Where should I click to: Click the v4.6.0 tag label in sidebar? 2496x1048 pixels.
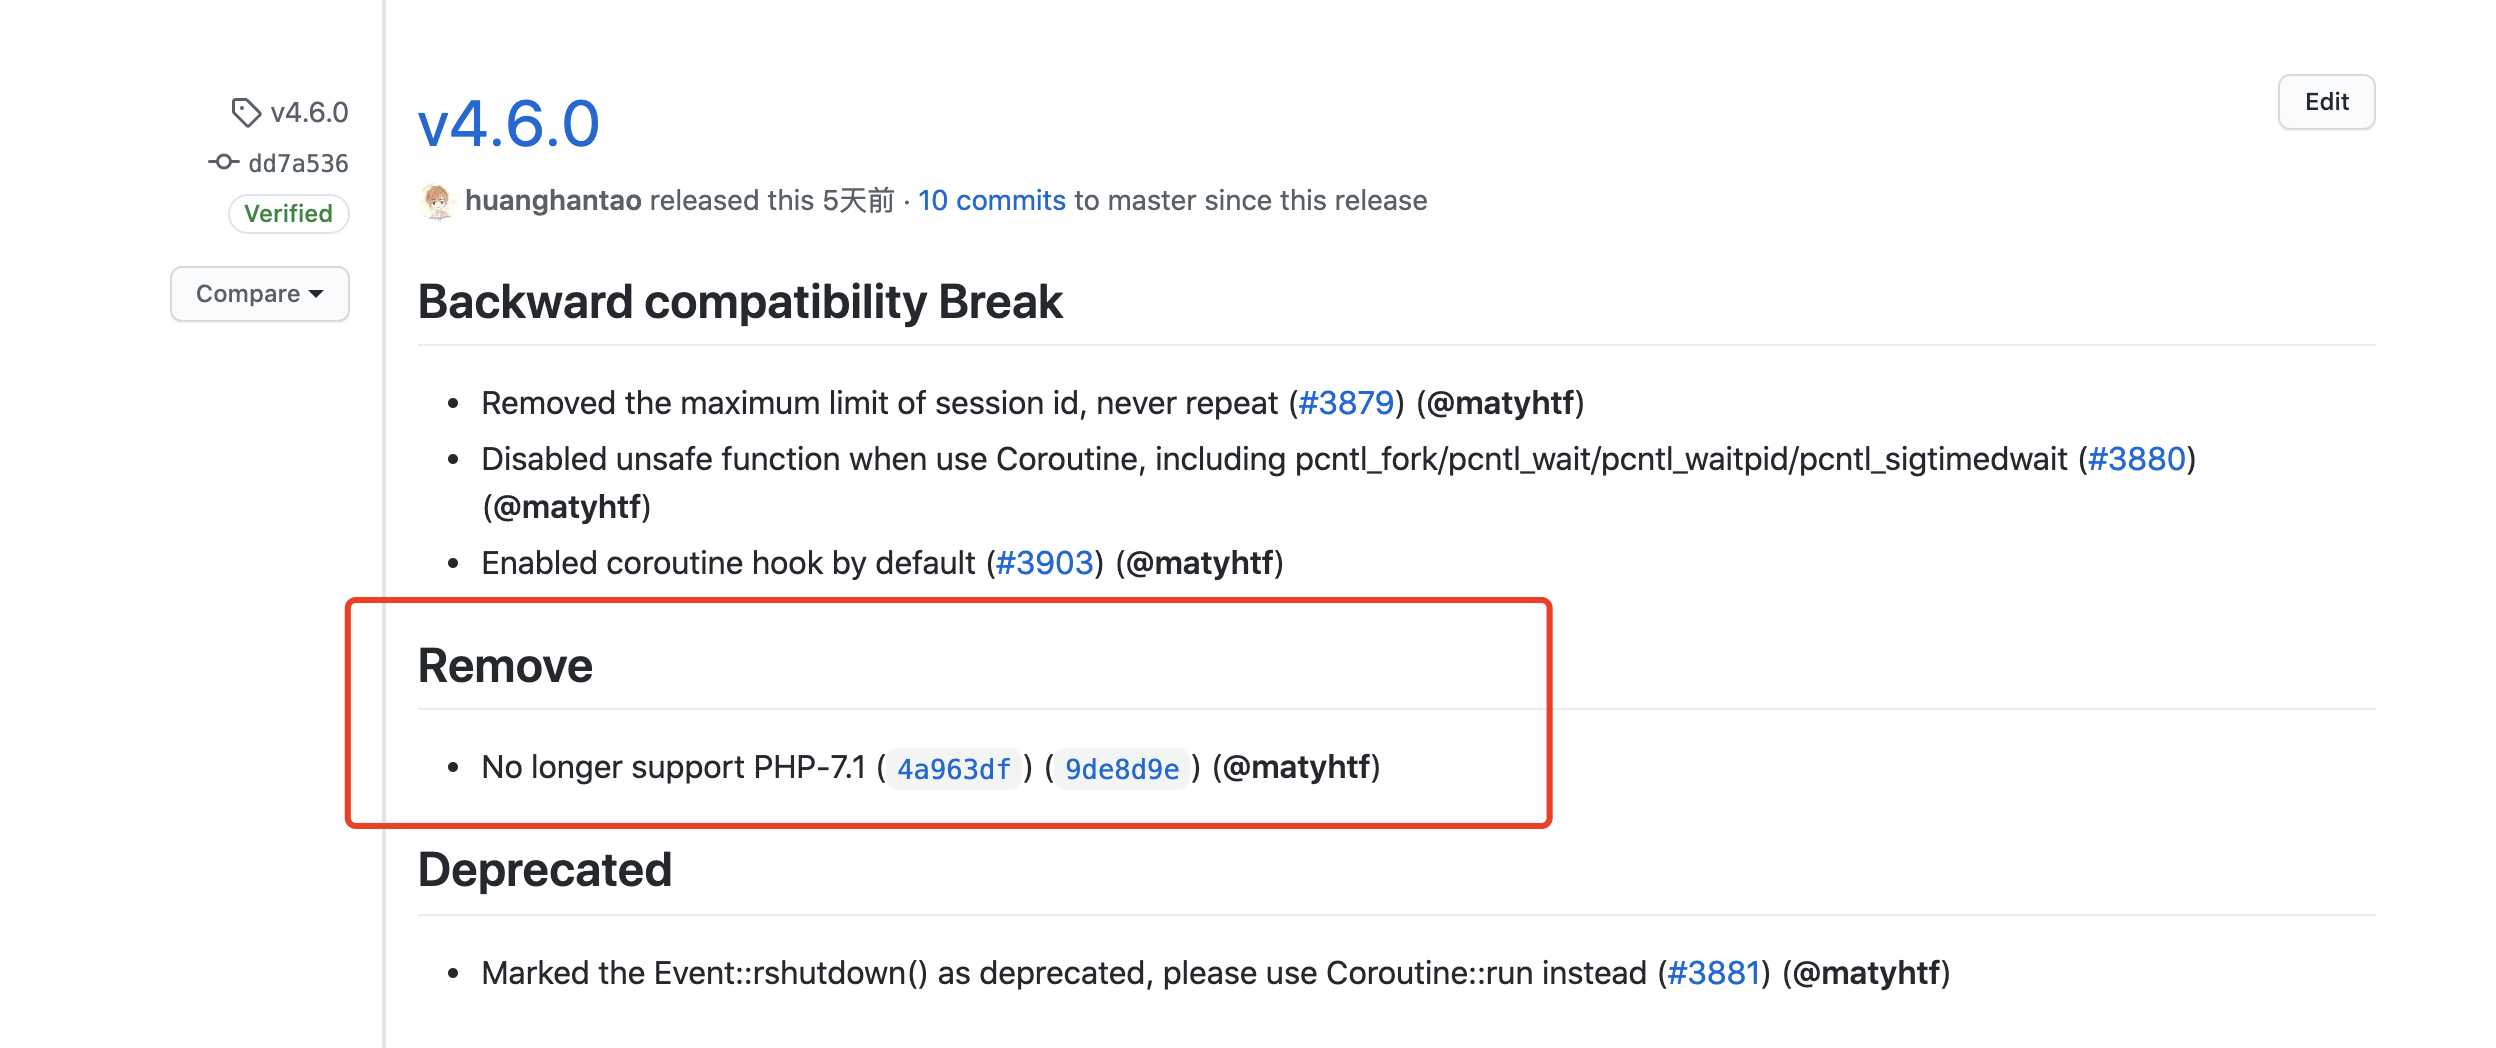click(310, 112)
